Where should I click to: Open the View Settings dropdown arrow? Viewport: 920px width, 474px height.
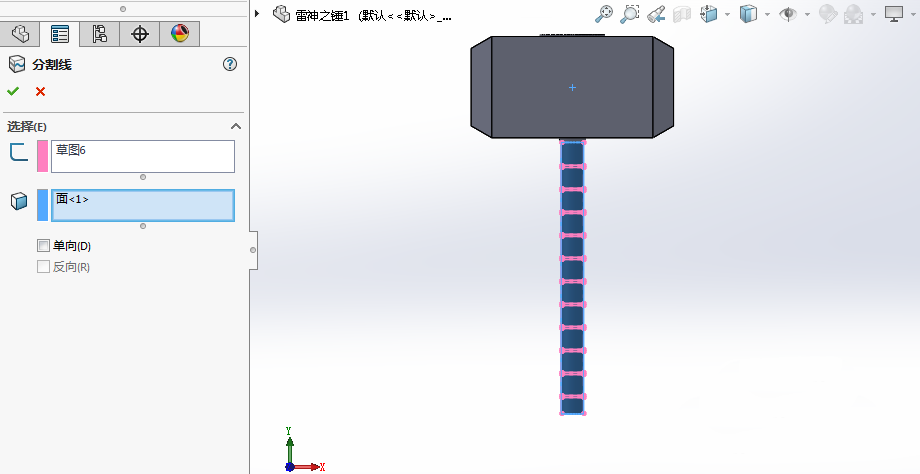913,14
